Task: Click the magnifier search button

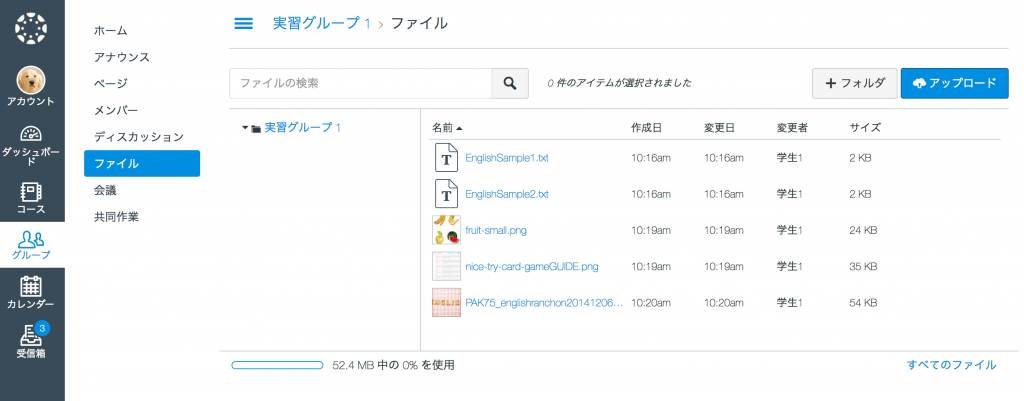Action: (x=510, y=84)
